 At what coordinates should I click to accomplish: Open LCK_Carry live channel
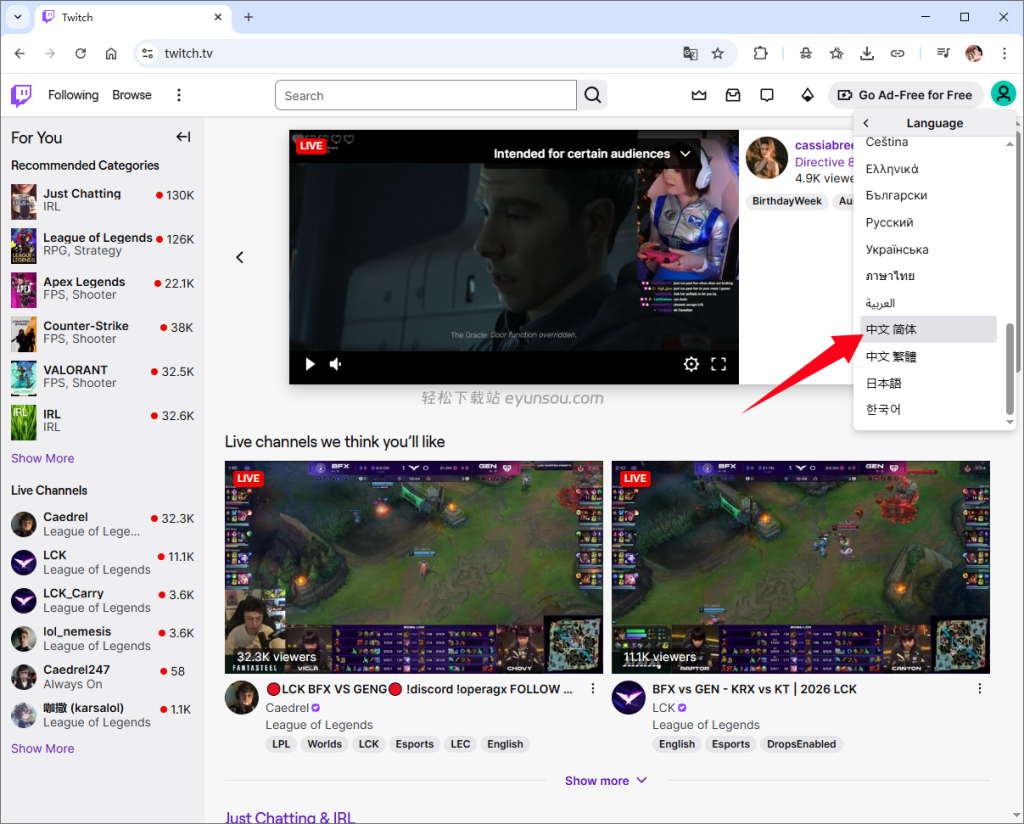(x=103, y=601)
